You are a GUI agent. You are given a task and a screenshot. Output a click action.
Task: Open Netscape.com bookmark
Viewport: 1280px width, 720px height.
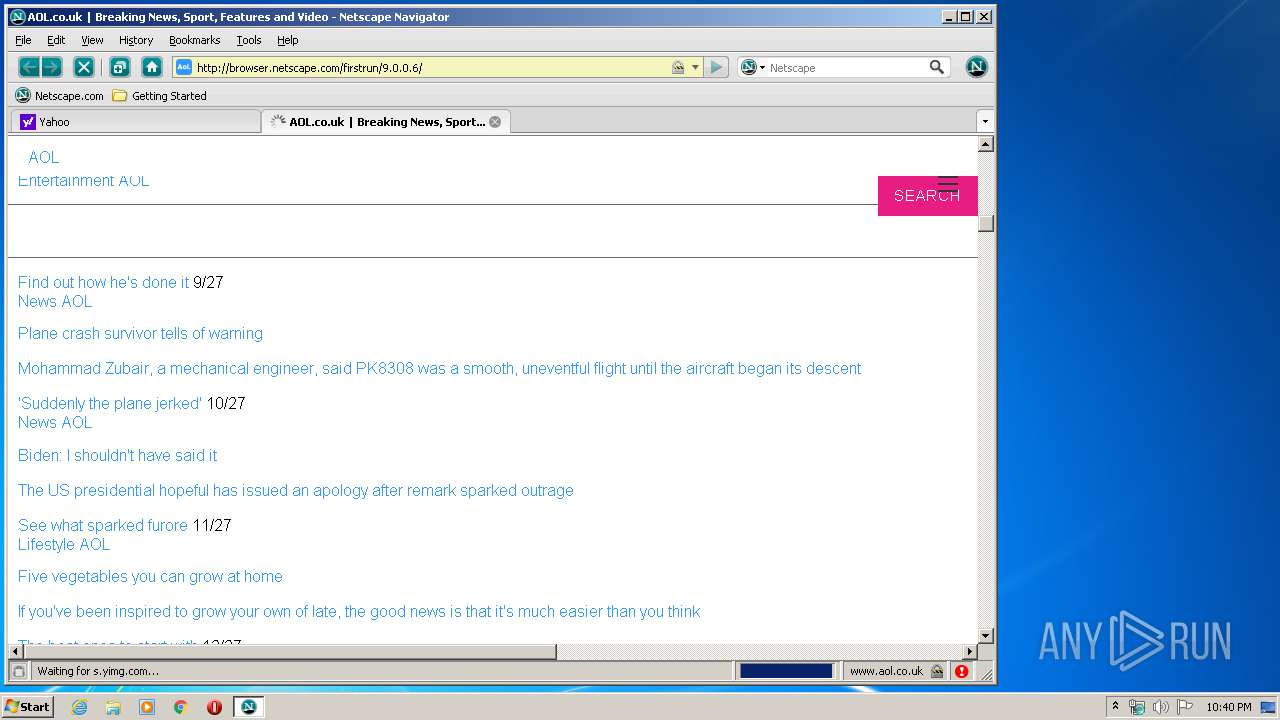(60, 96)
